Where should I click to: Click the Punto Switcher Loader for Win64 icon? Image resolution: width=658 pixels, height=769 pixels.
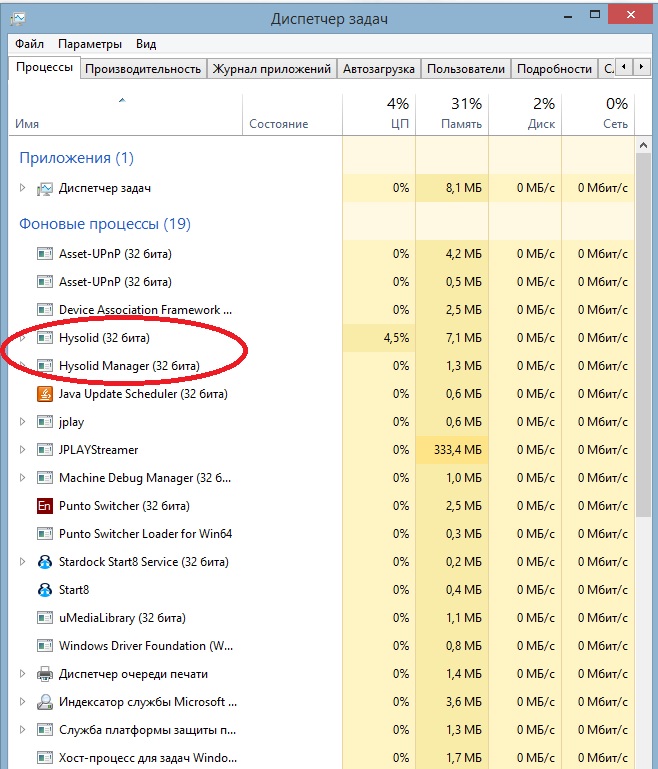[x=45, y=534]
